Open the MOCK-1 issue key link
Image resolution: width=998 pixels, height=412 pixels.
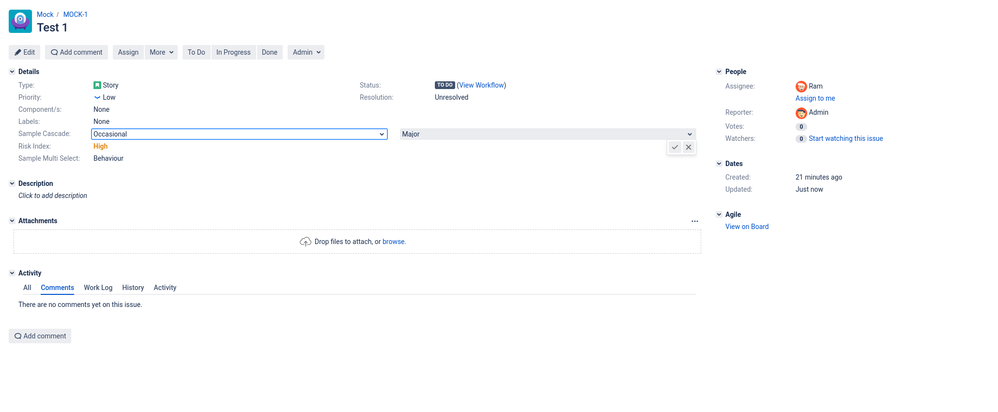76,15
